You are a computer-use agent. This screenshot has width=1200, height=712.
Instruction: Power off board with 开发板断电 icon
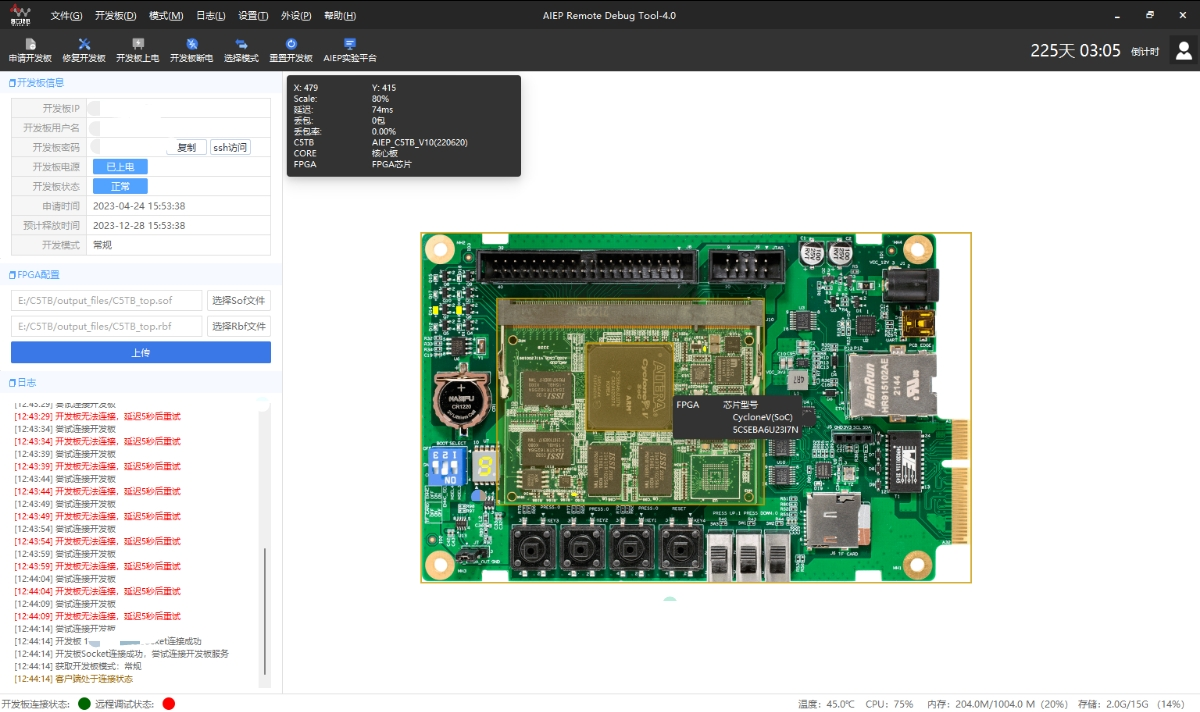pyautogui.click(x=191, y=44)
